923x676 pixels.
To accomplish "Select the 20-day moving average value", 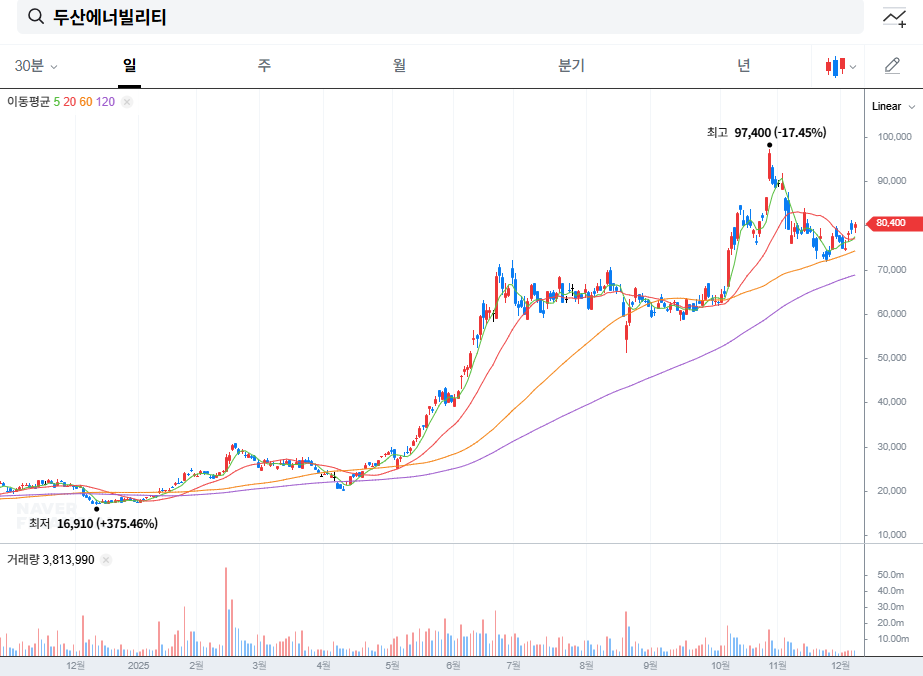I will click(69, 102).
